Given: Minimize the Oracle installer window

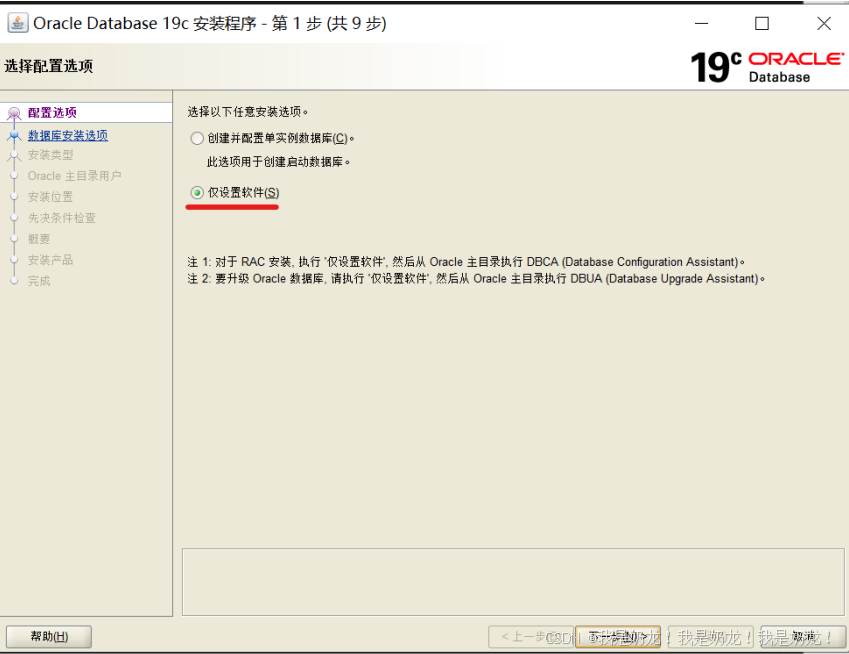Looking at the screenshot, I should [x=702, y=23].
